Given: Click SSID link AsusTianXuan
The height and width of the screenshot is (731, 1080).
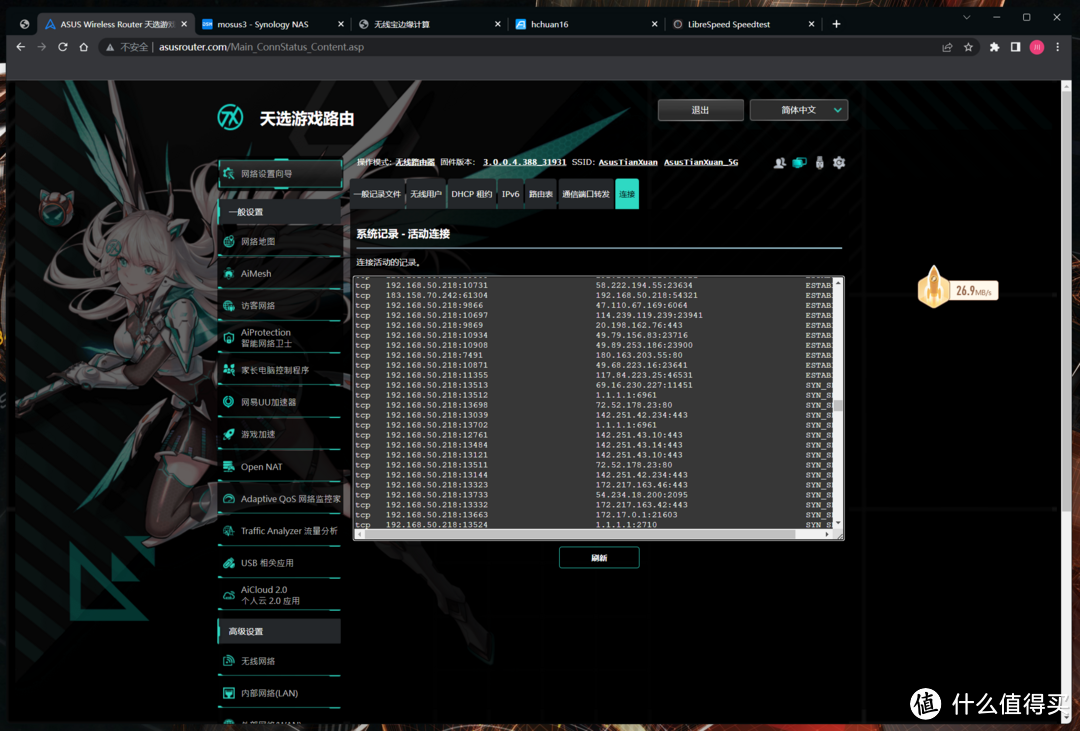Looking at the screenshot, I should [627, 163].
